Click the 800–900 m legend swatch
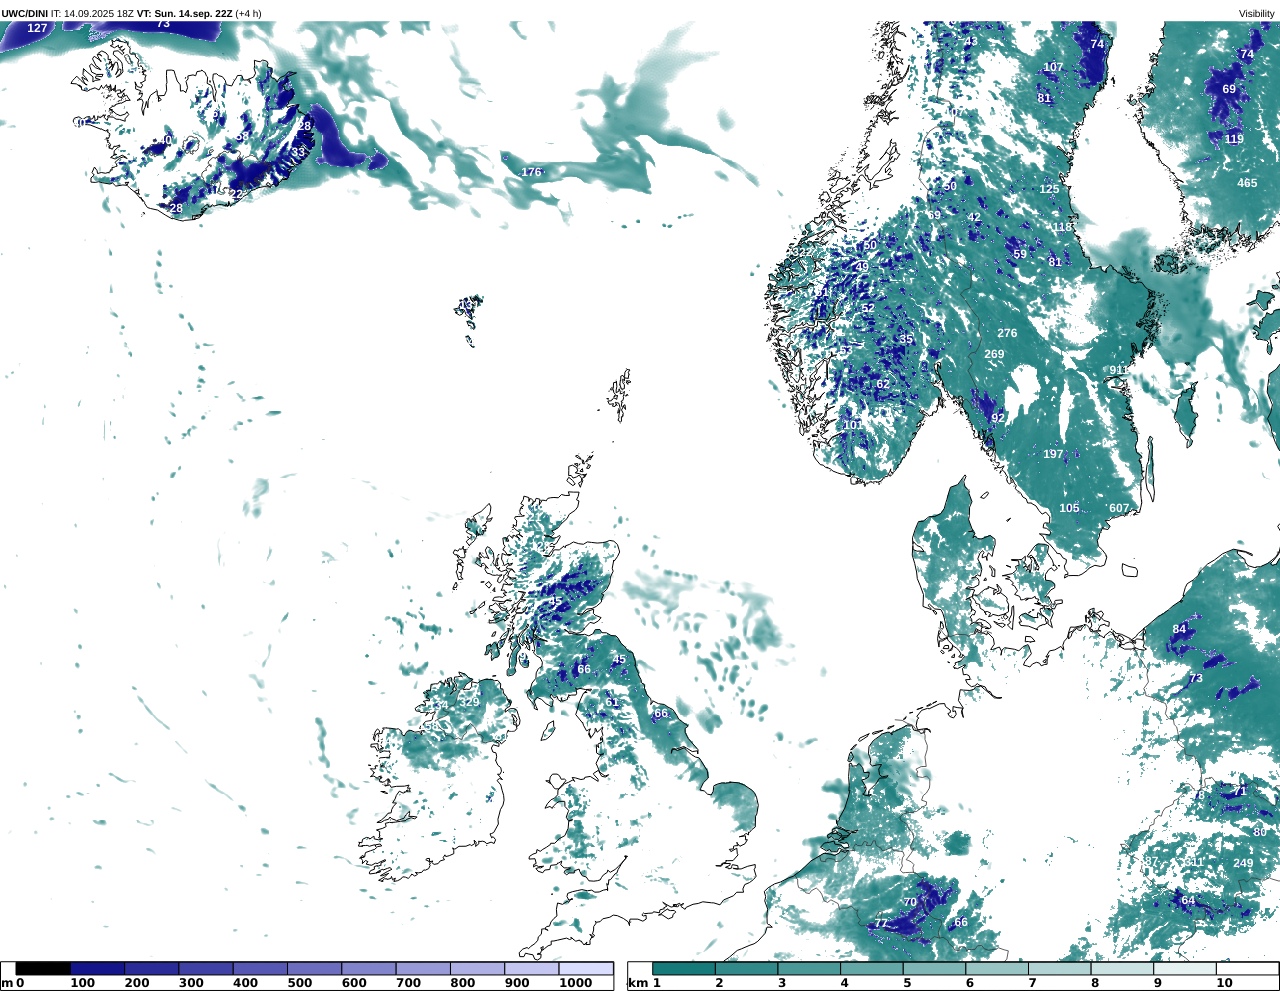The height and width of the screenshot is (991, 1280). 475,968
